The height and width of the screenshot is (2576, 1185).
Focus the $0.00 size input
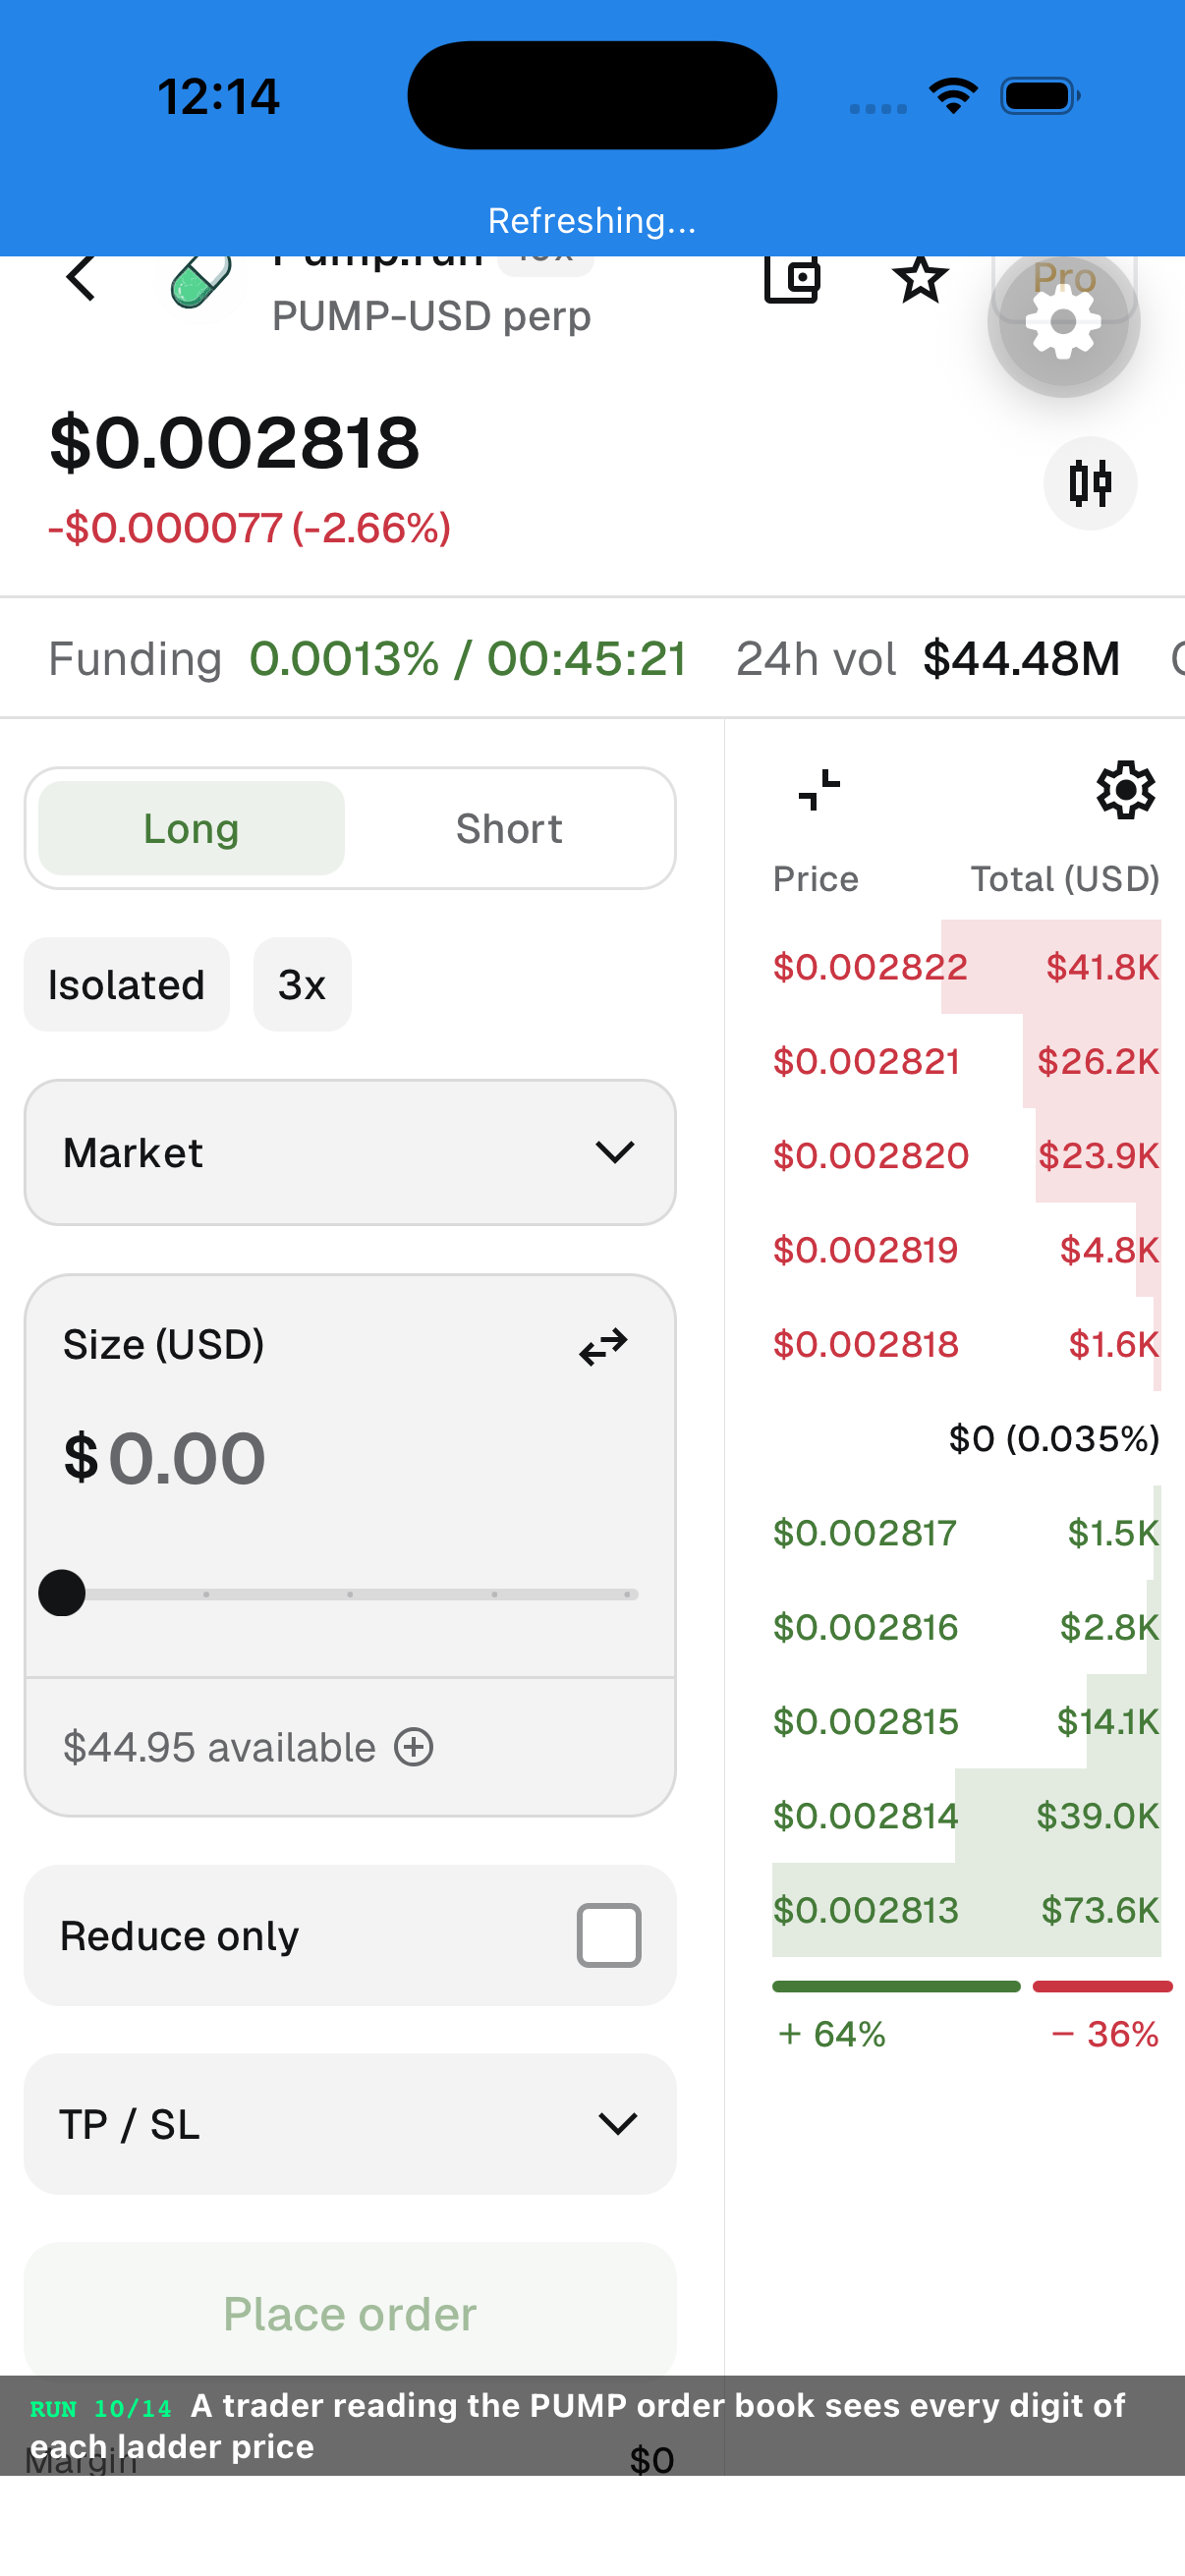(x=164, y=1458)
